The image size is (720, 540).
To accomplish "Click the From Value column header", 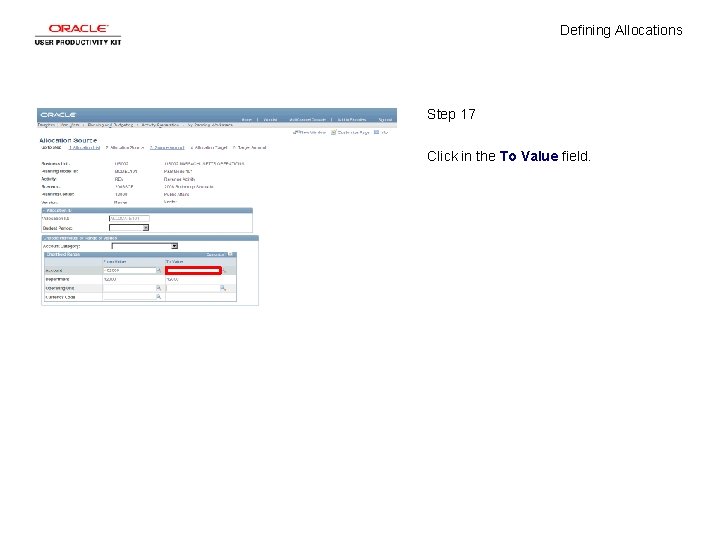I will 115,262.
